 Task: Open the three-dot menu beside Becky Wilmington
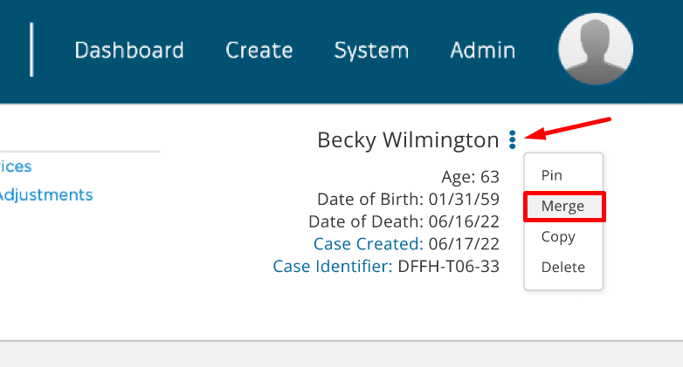coord(512,140)
